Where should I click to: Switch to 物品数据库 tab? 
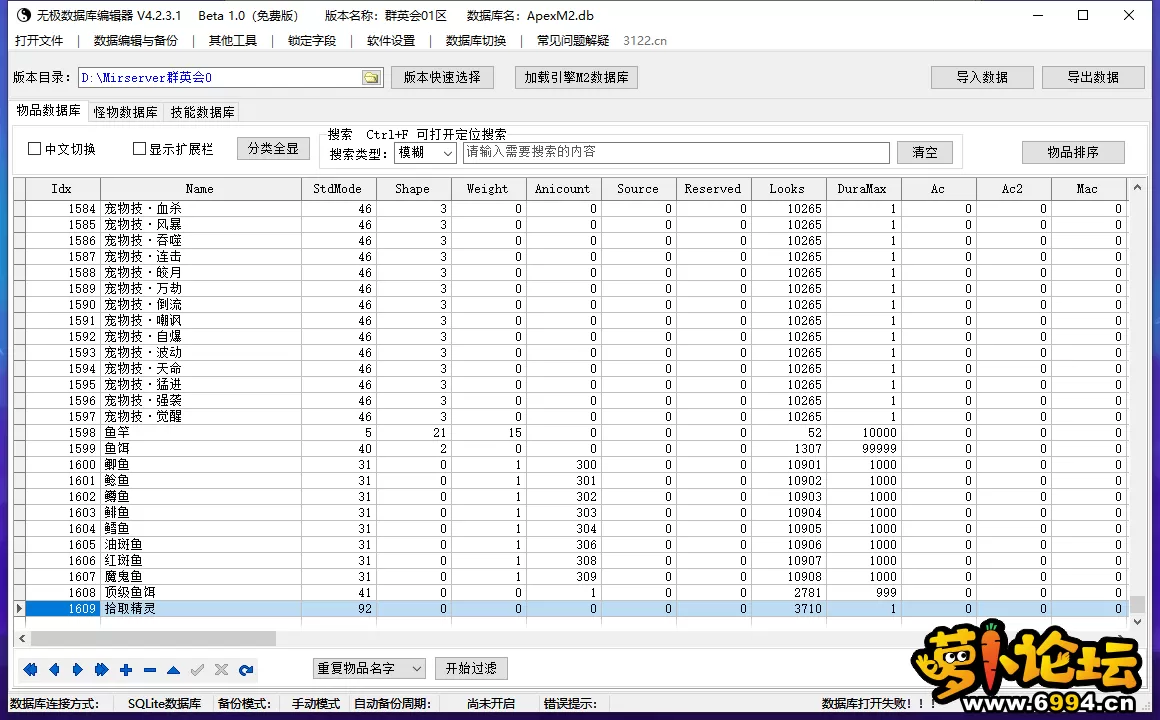[x=48, y=110]
